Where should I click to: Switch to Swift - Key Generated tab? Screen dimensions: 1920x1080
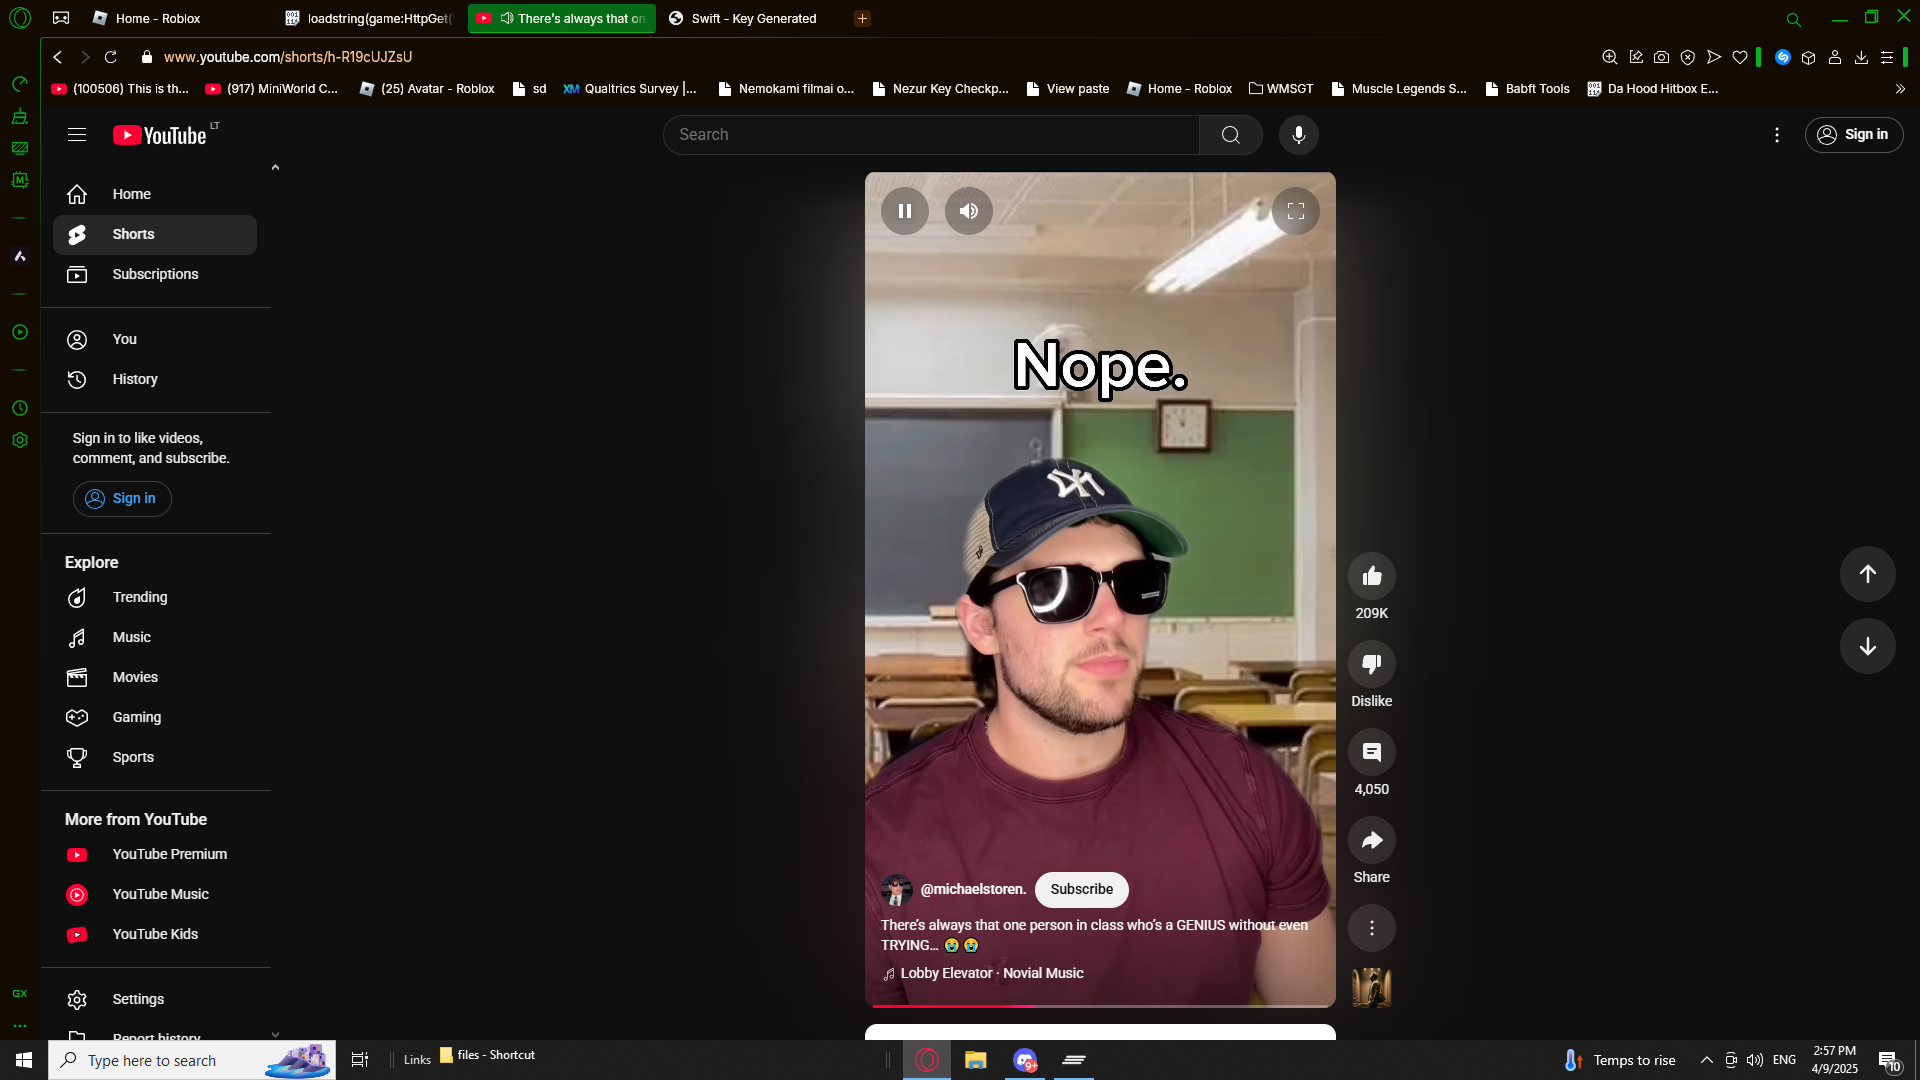[752, 18]
